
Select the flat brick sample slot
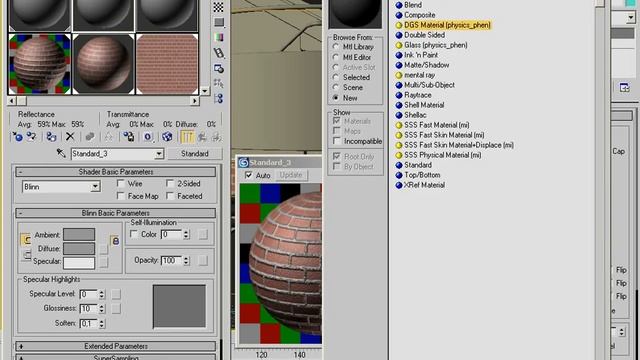click(167, 64)
